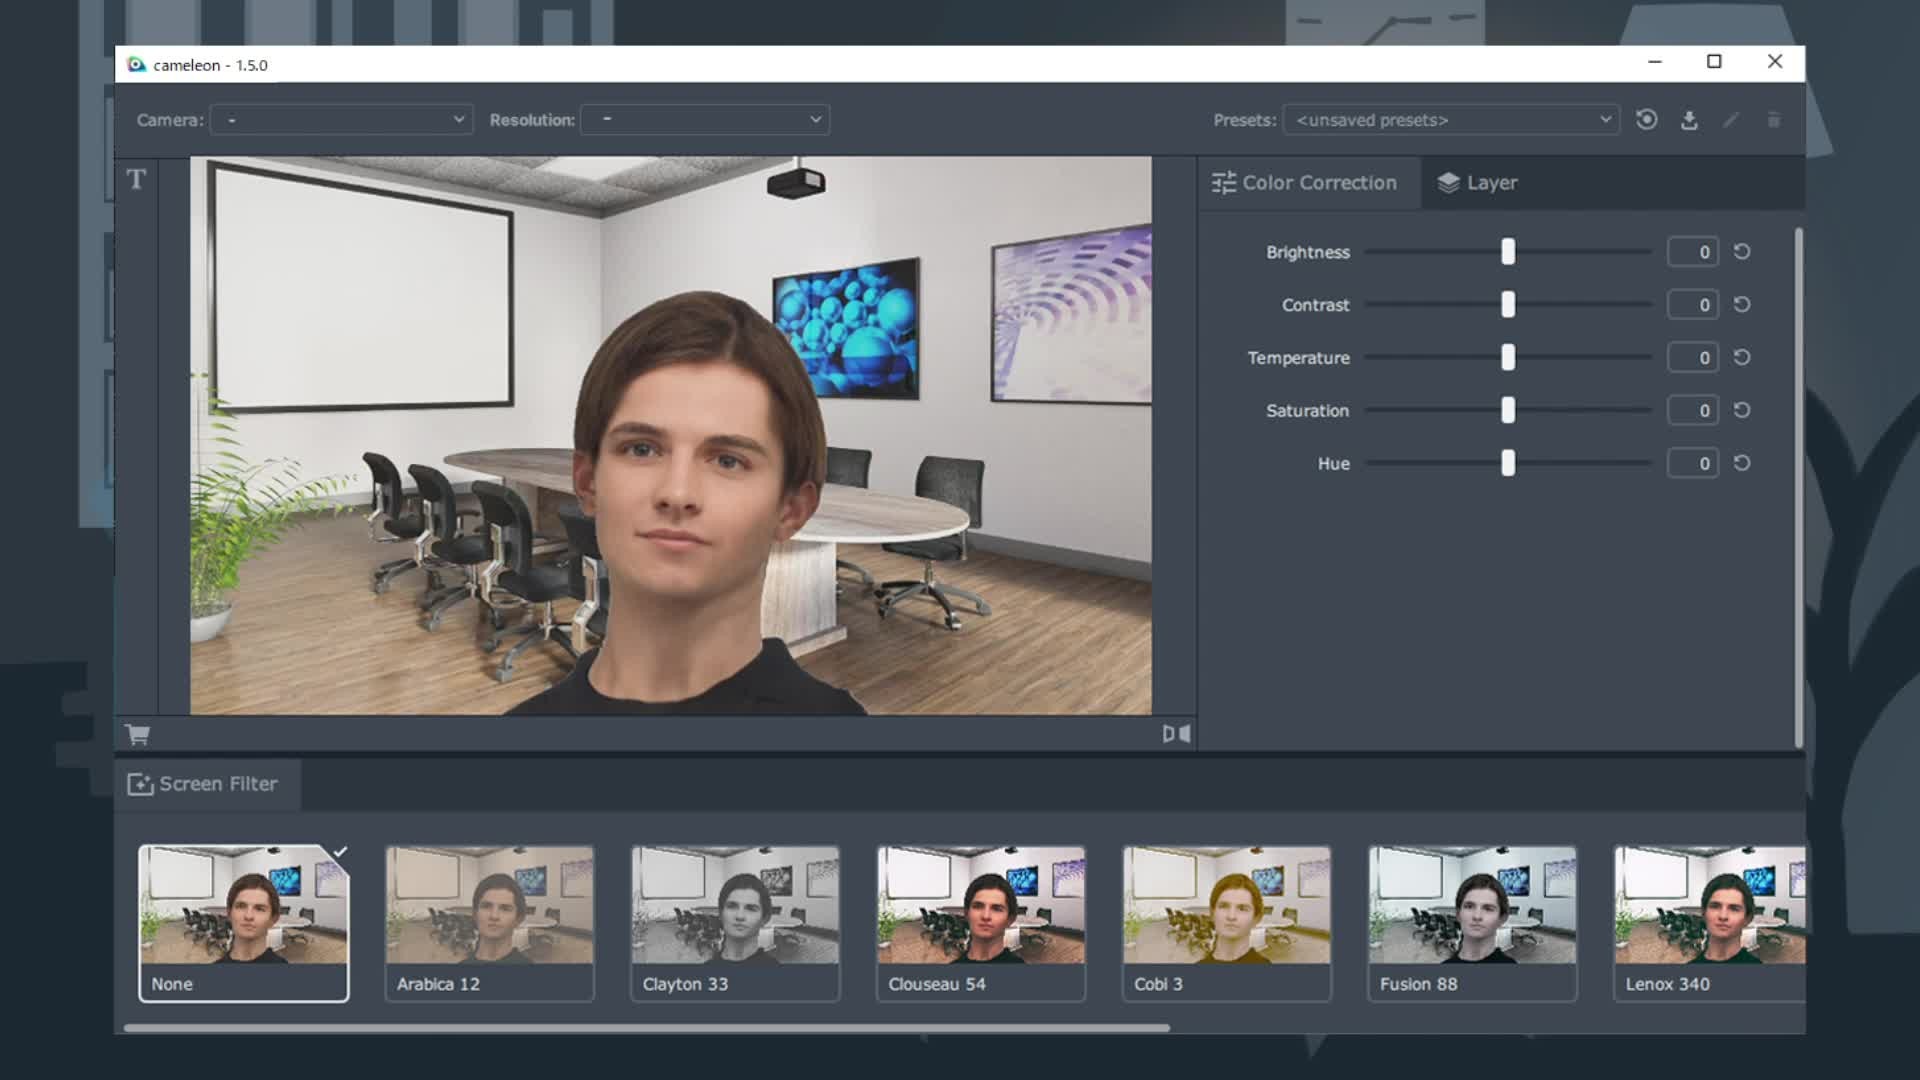Image resolution: width=1920 pixels, height=1080 pixels.
Task: Reset the Contrast value
Action: pyautogui.click(x=1742, y=305)
